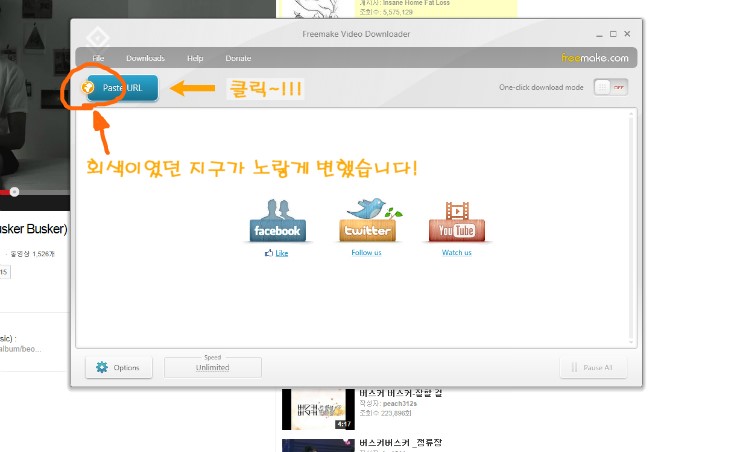Click the Facebook logo icon

278,221
